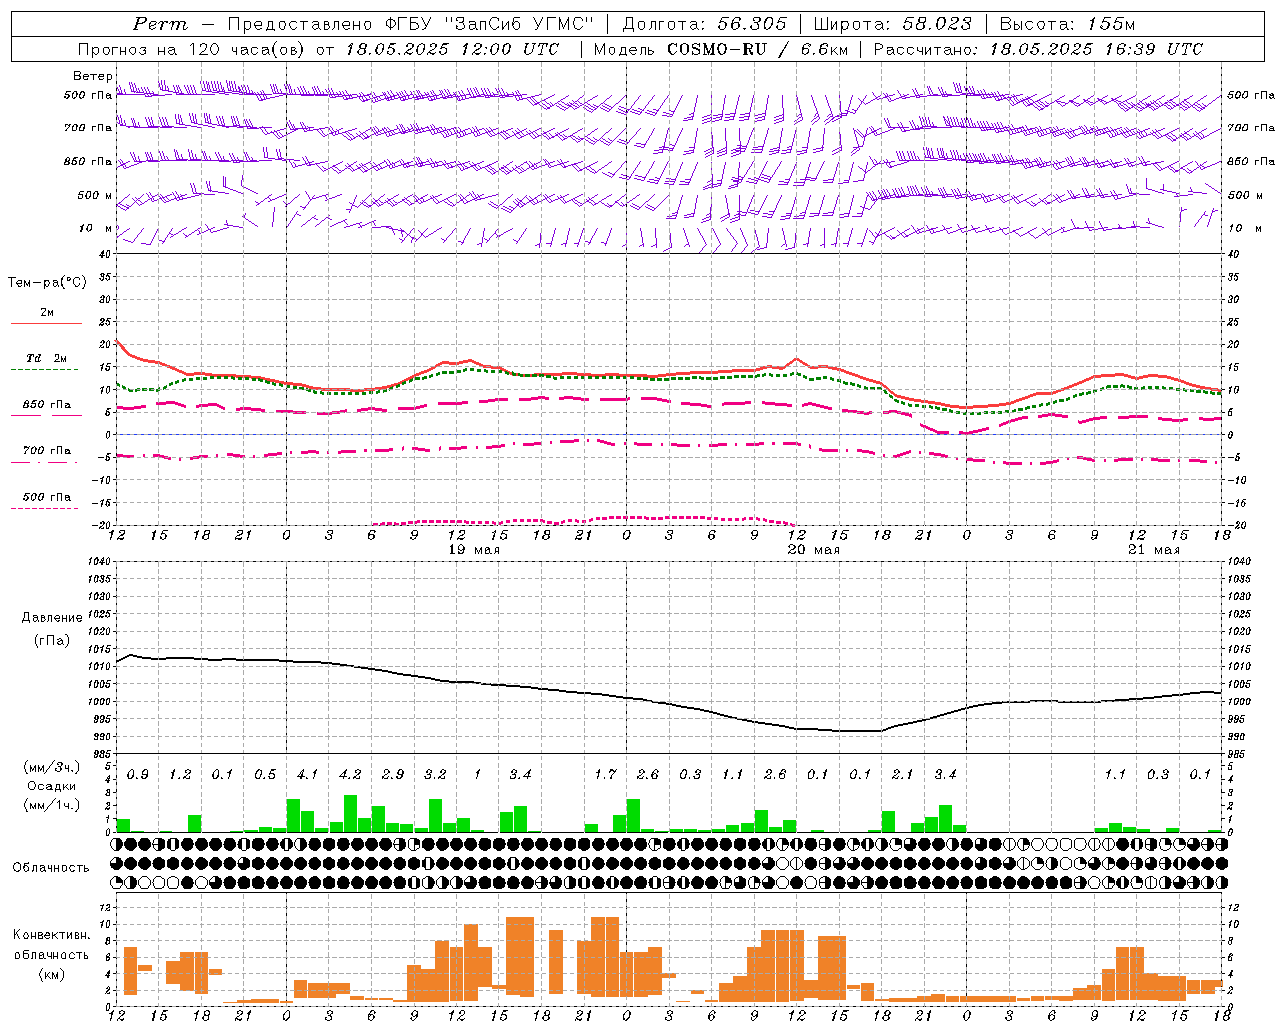
Task: Click the "Рассчитано: 18.05.2025 16:39 UTC" timestamp
Action: tap(1038, 49)
